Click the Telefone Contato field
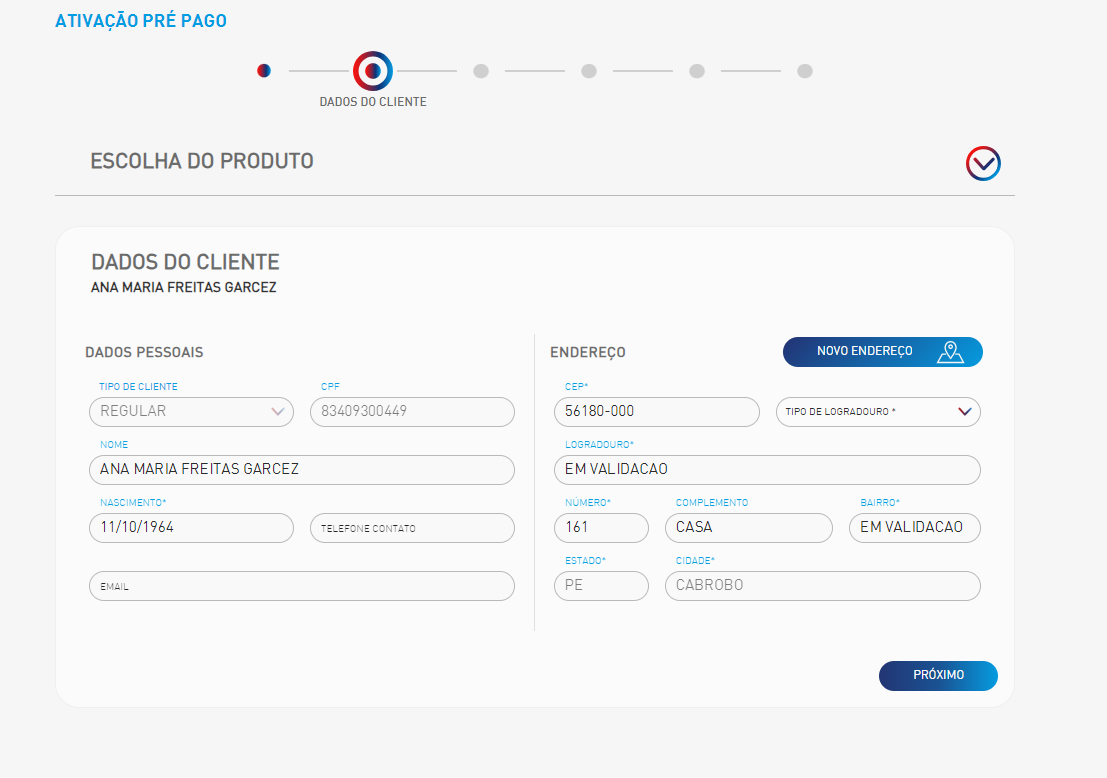This screenshot has width=1107, height=778. 412,527
